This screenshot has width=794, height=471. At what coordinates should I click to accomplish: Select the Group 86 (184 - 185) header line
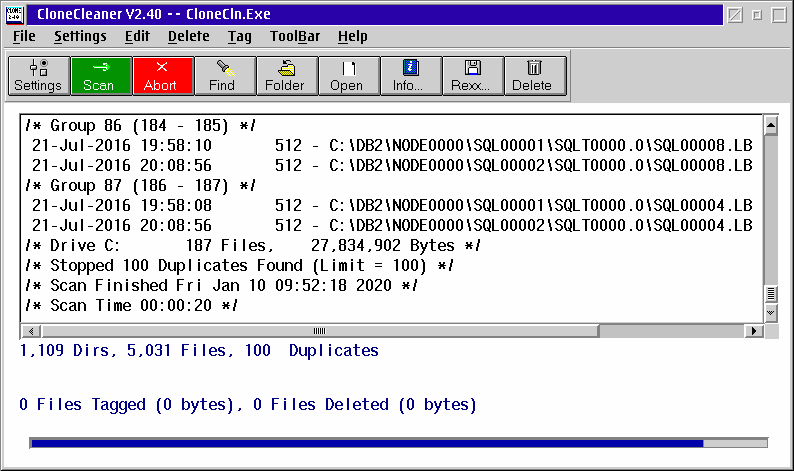coord(141,125)
